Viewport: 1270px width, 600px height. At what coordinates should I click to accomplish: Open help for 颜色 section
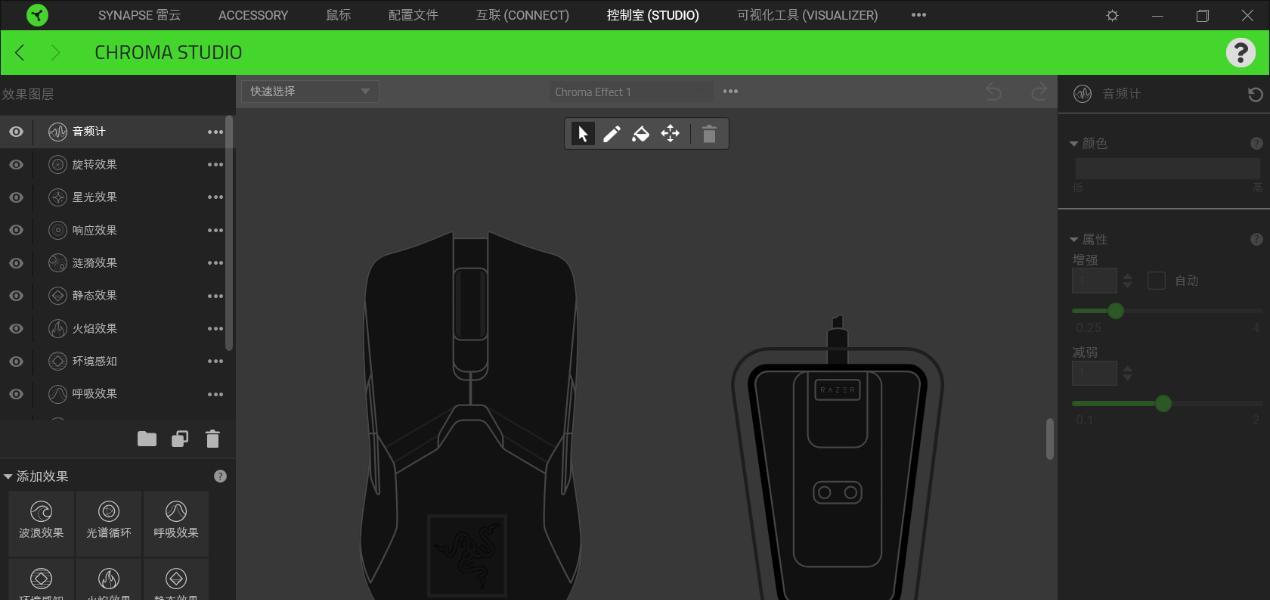(x=1256, y=144)
